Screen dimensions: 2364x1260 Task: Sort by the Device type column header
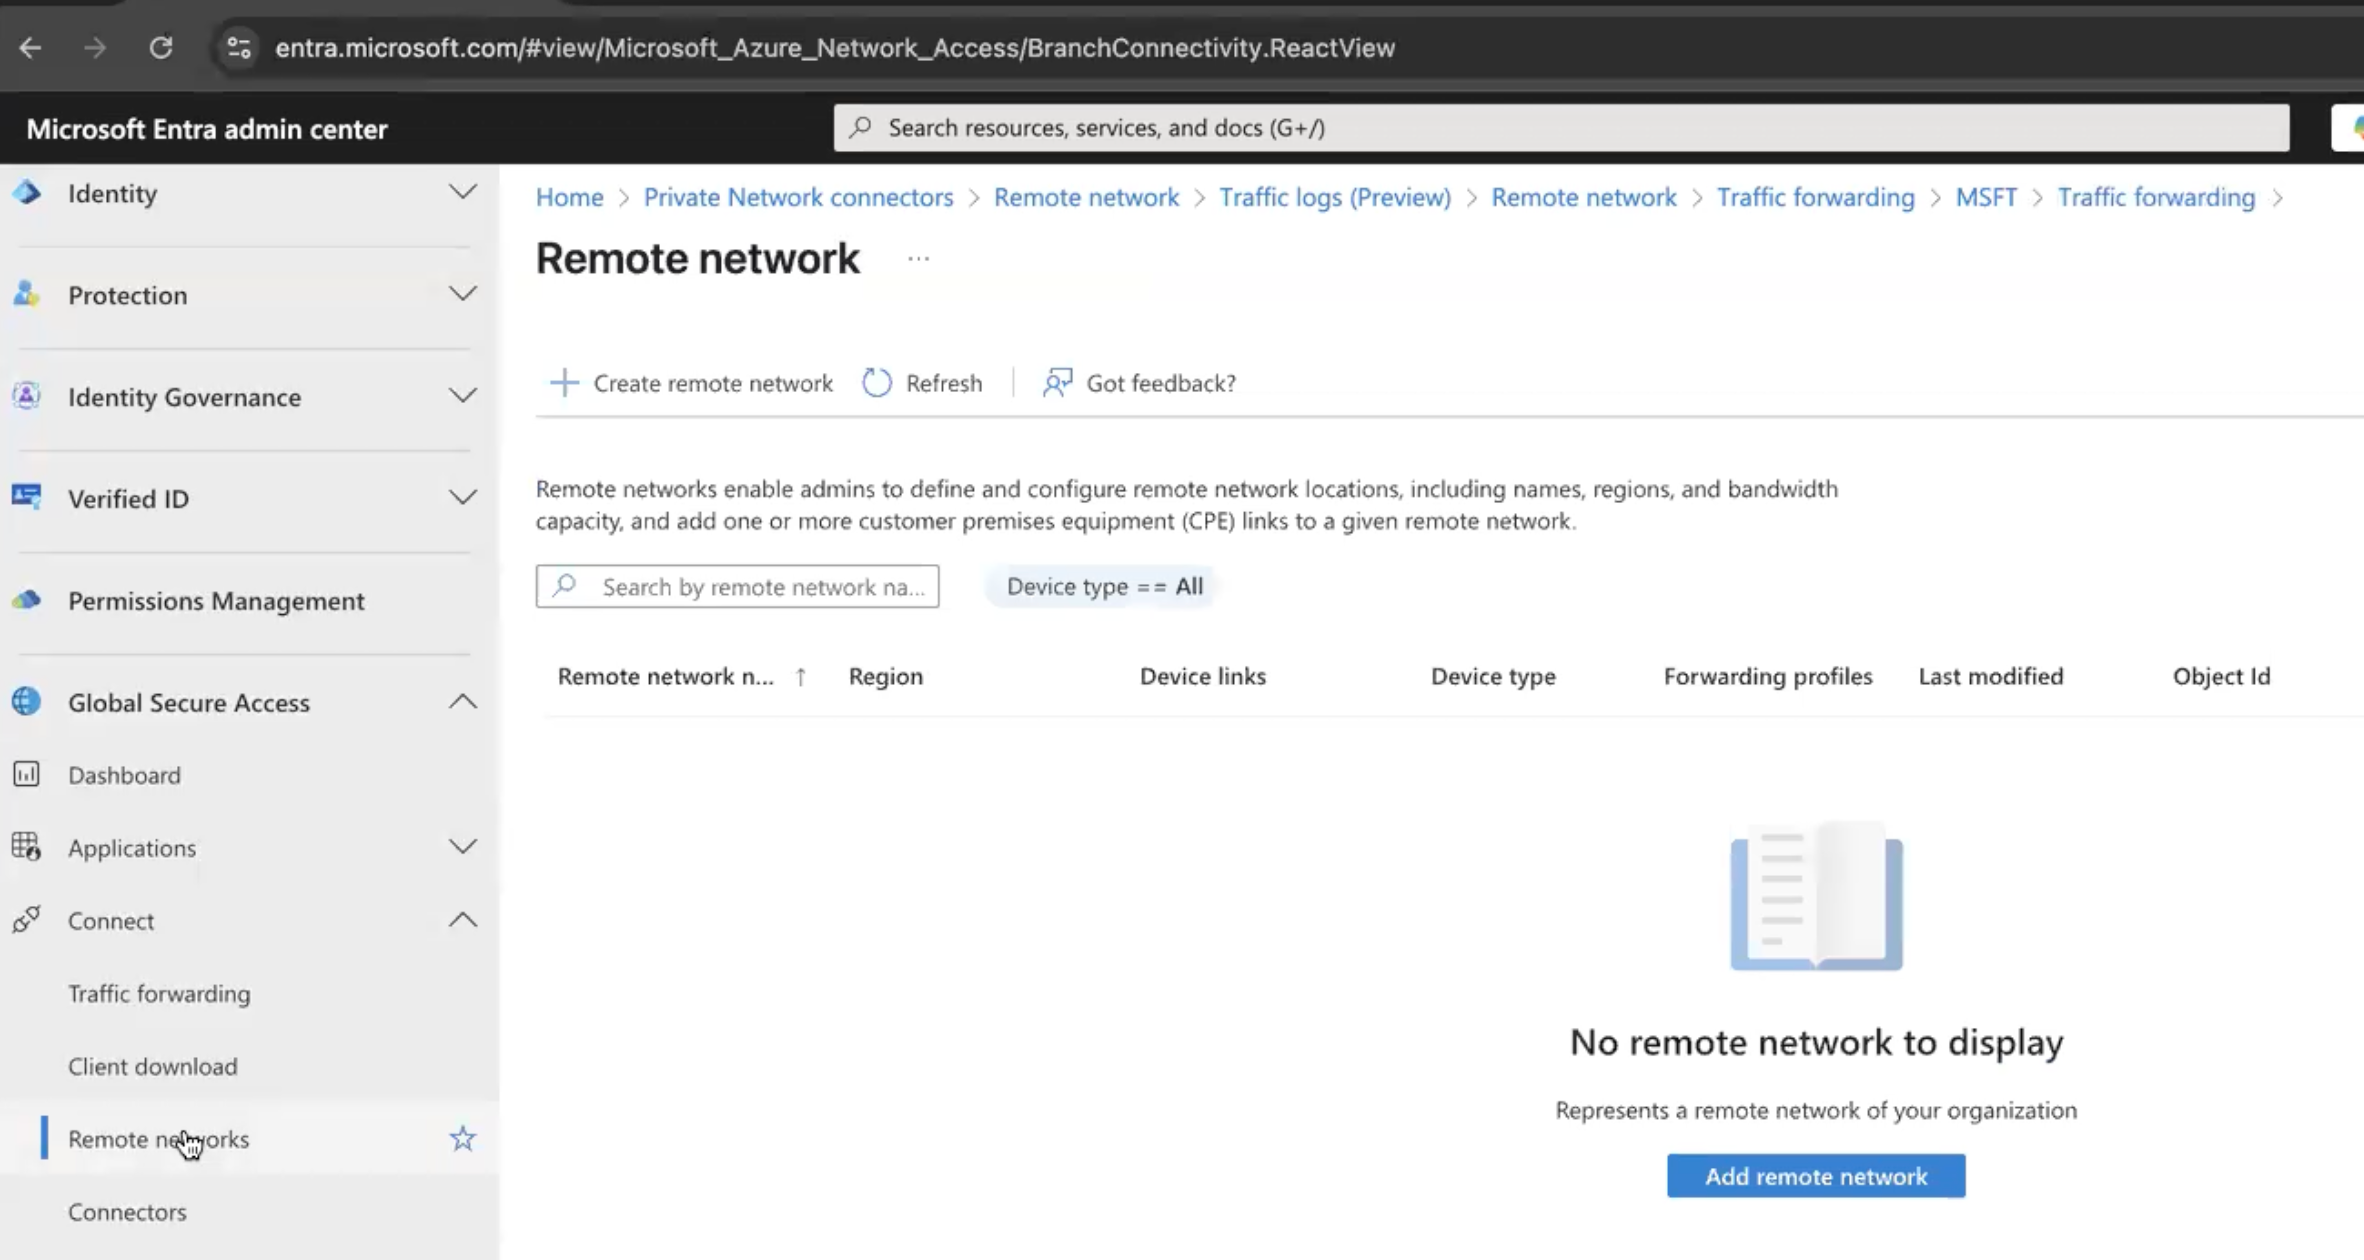tap(1493, 676)
